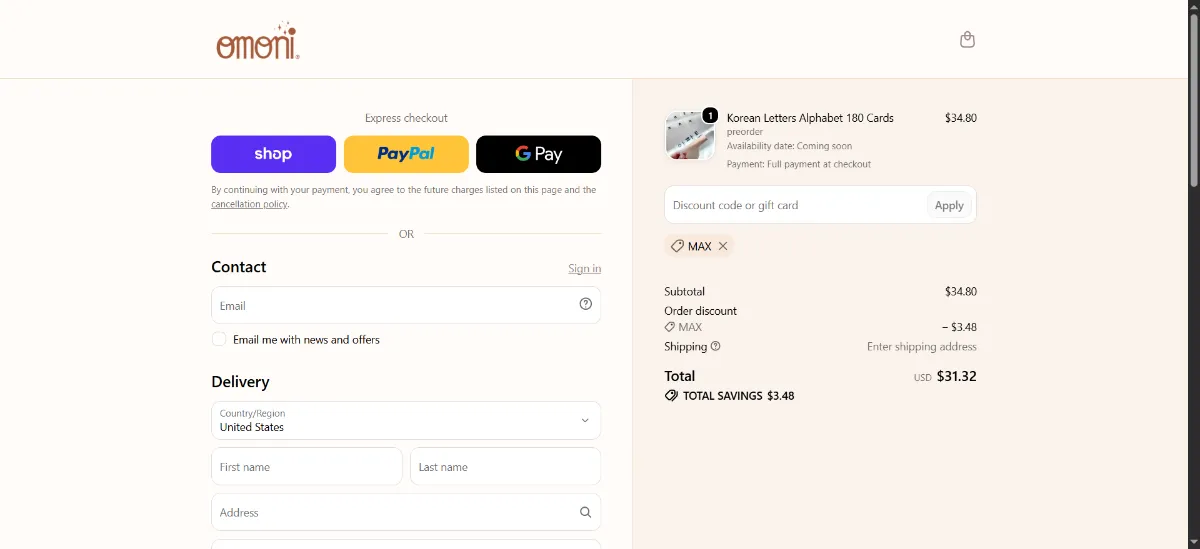Open the cancellation policy link
Viewport: 1200px width, 549px height.
click(x=249, y=204)
